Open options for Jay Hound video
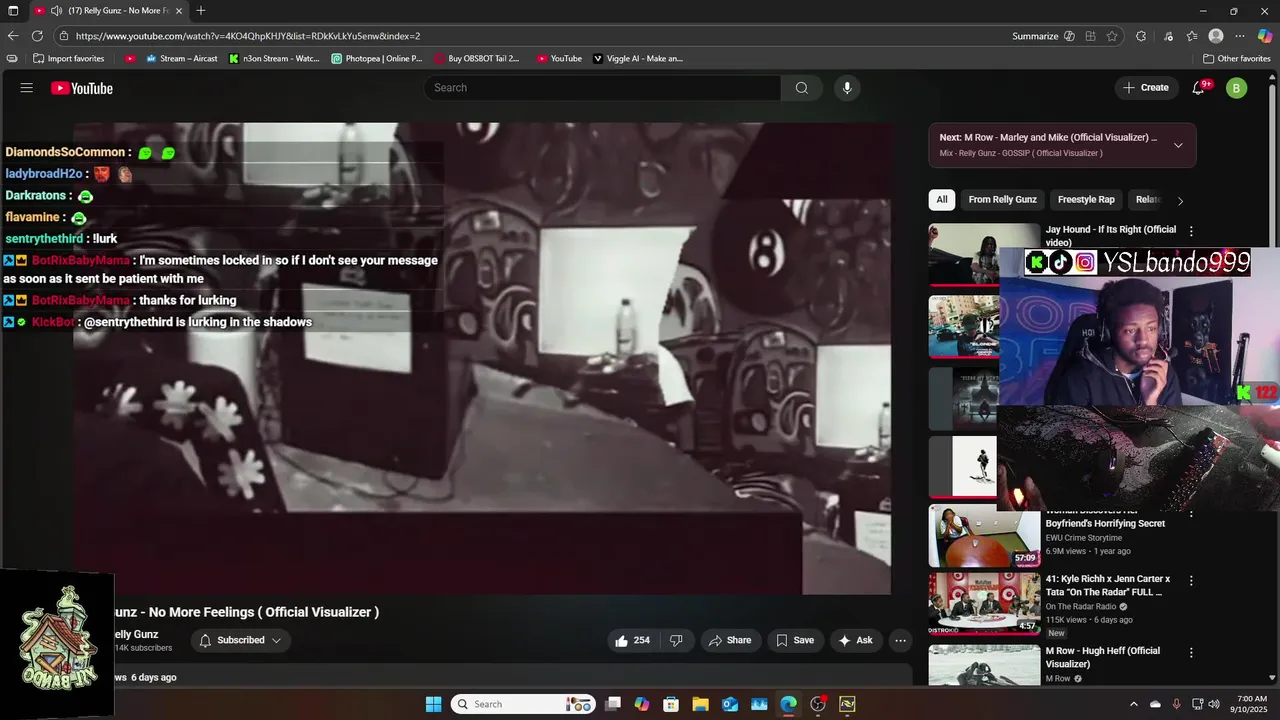This screenshot has height=720, width=1280. pos(1190,230)
